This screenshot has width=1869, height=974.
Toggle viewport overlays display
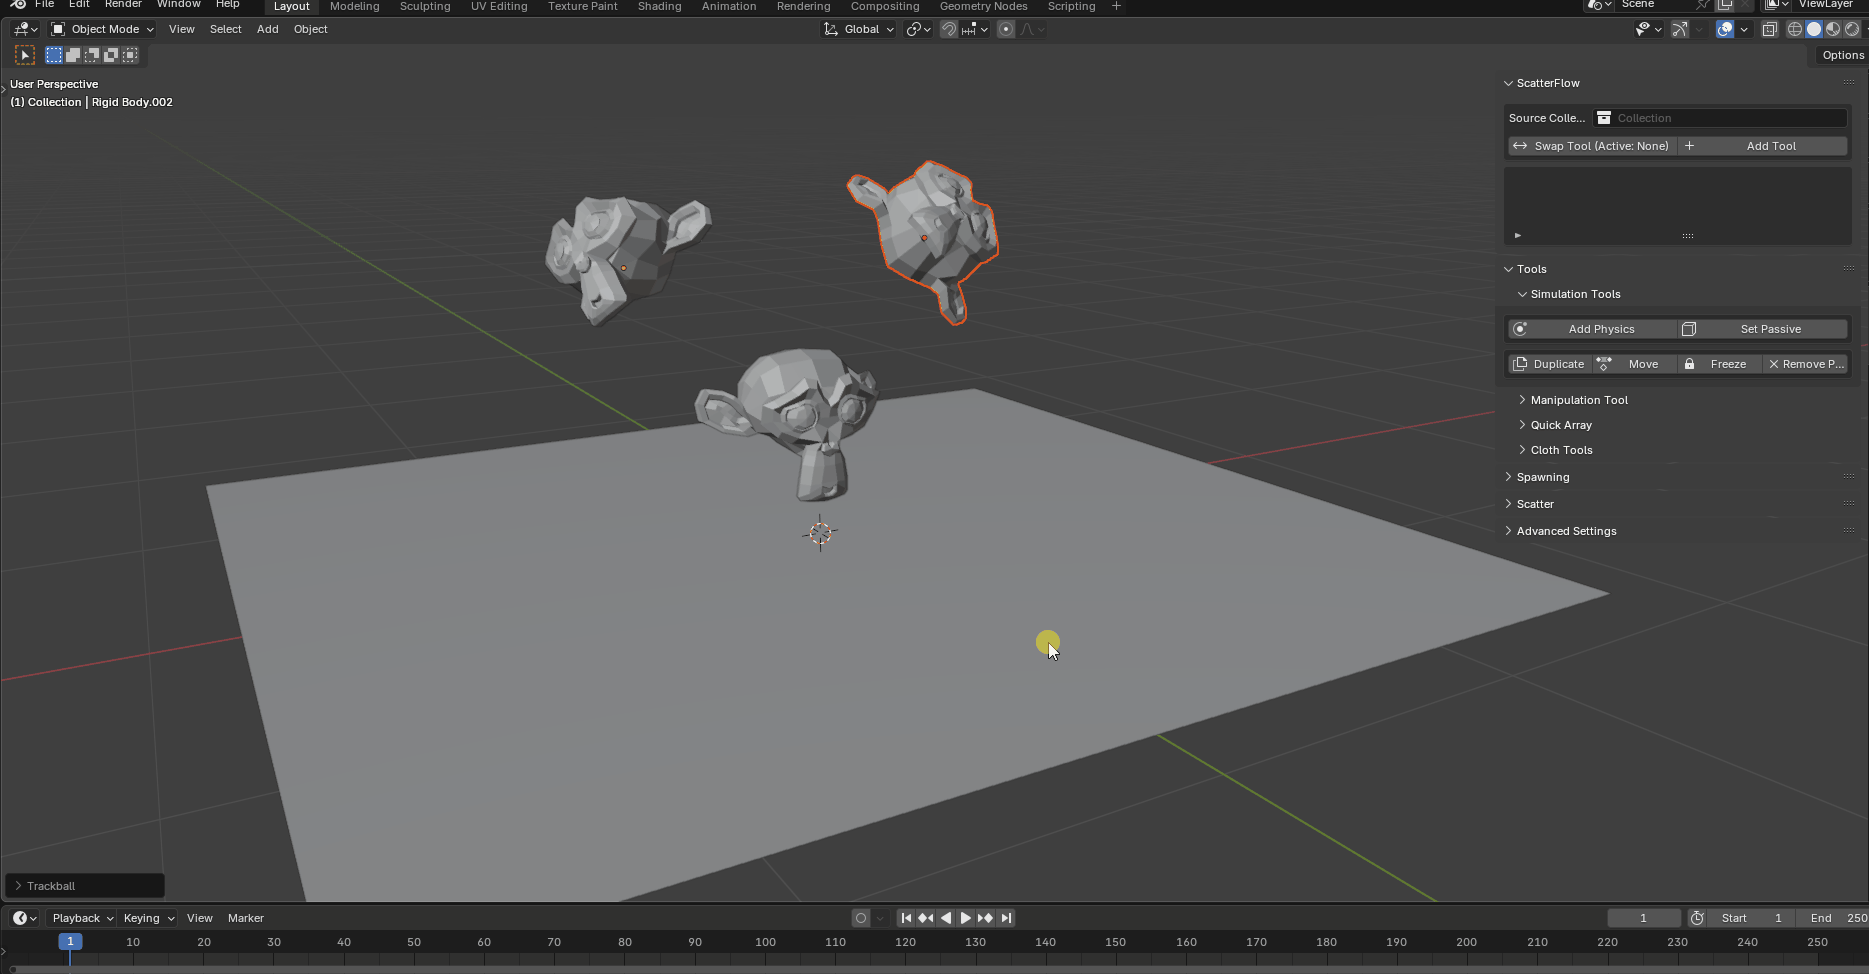click(1724, 29)
